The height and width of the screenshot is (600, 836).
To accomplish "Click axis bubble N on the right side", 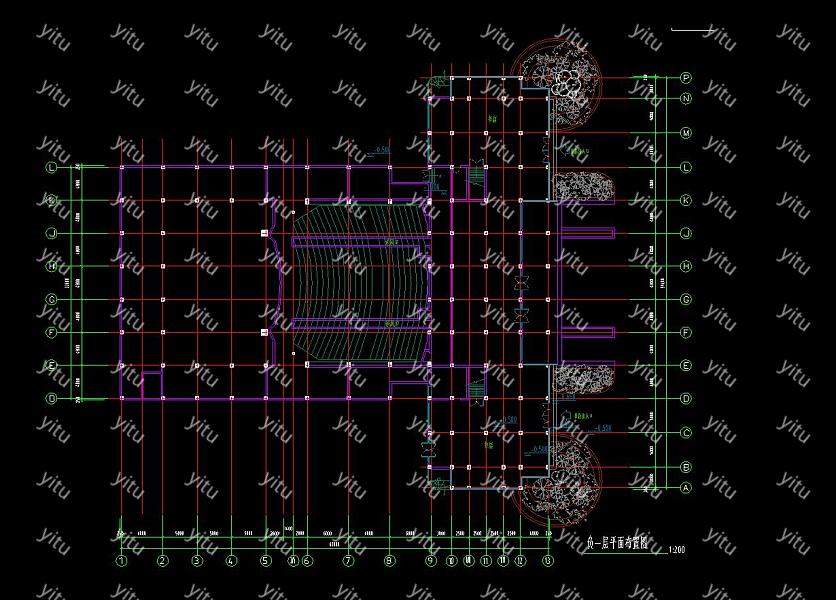I will [686, 98].
